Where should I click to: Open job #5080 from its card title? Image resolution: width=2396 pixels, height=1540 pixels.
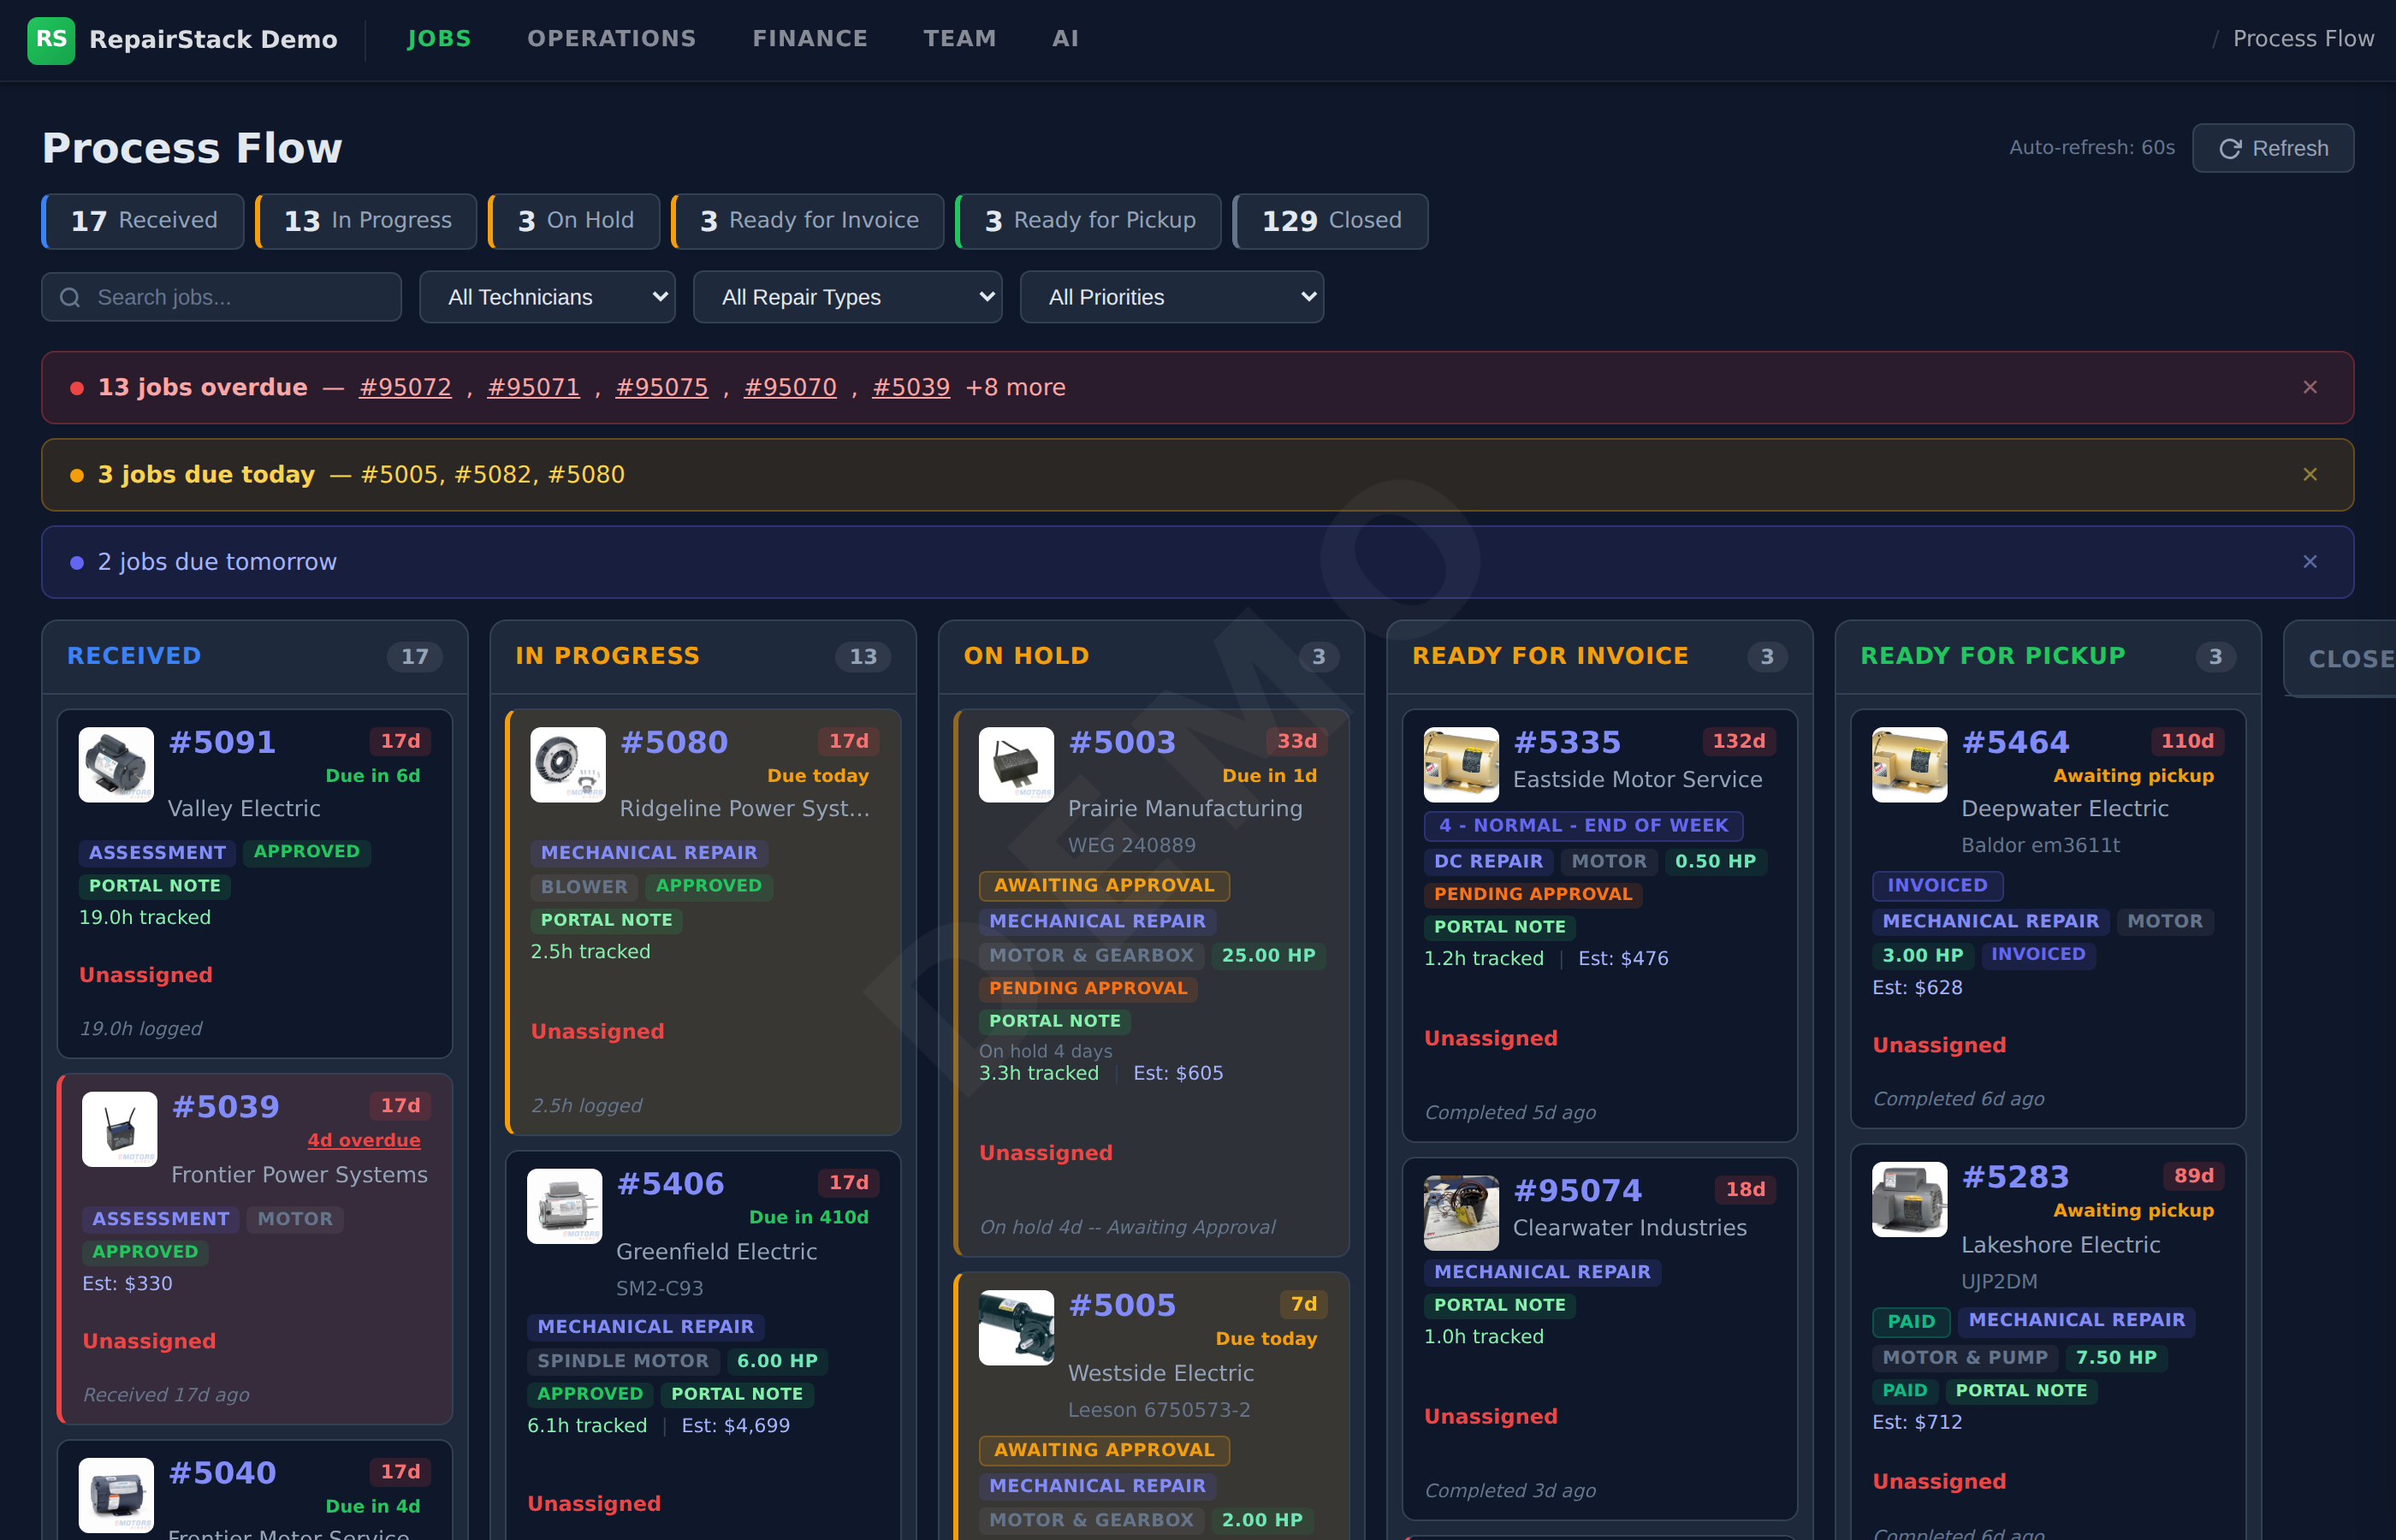click(x=674, y=743)
